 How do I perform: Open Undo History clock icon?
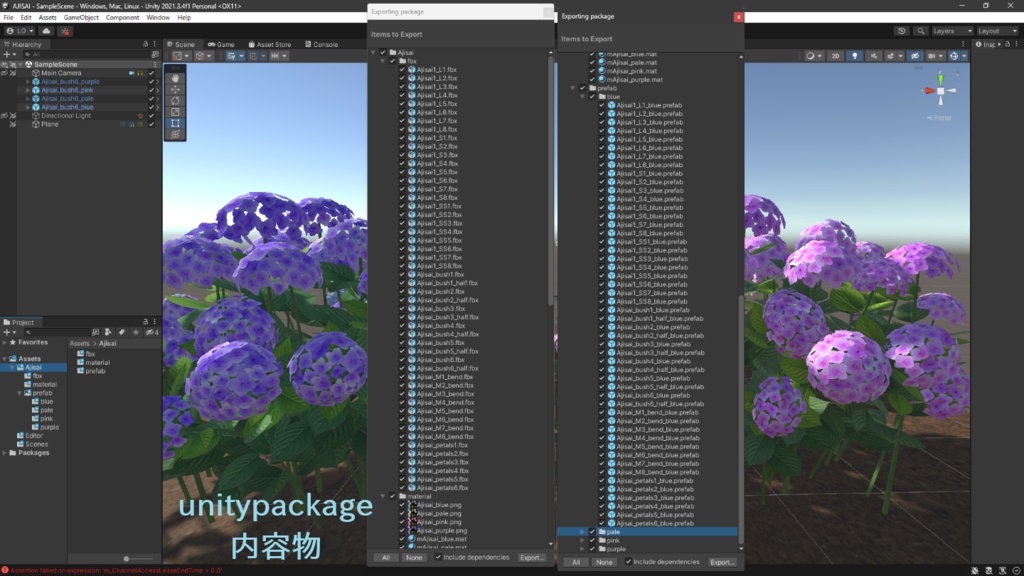point(902,31)
